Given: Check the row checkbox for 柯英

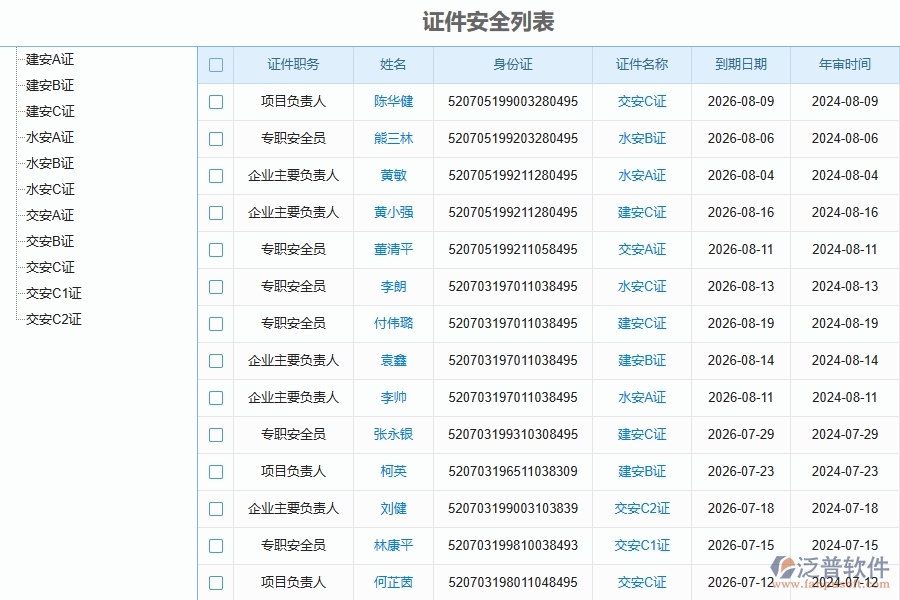Looking at the screenshot, I should coord(216,471).
